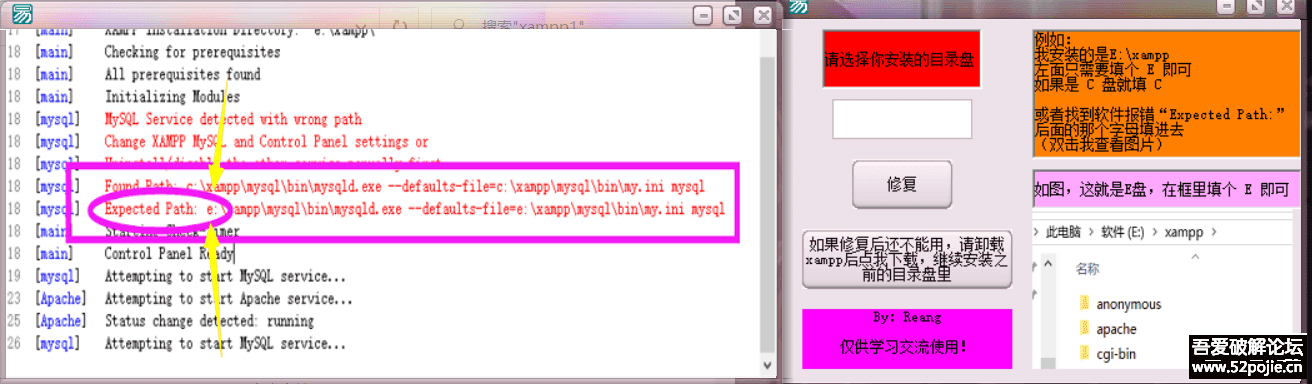Click 软件 (E:) in the breadcrumb path
This screenshot has height=384, width=1312.
click(1124, 231)
